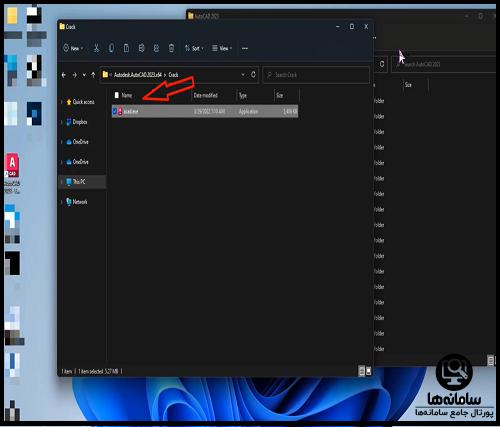500x427 pixels.
Task: Click the Size column header in AutoCAD 2023 window
Action: click(408, 85)
